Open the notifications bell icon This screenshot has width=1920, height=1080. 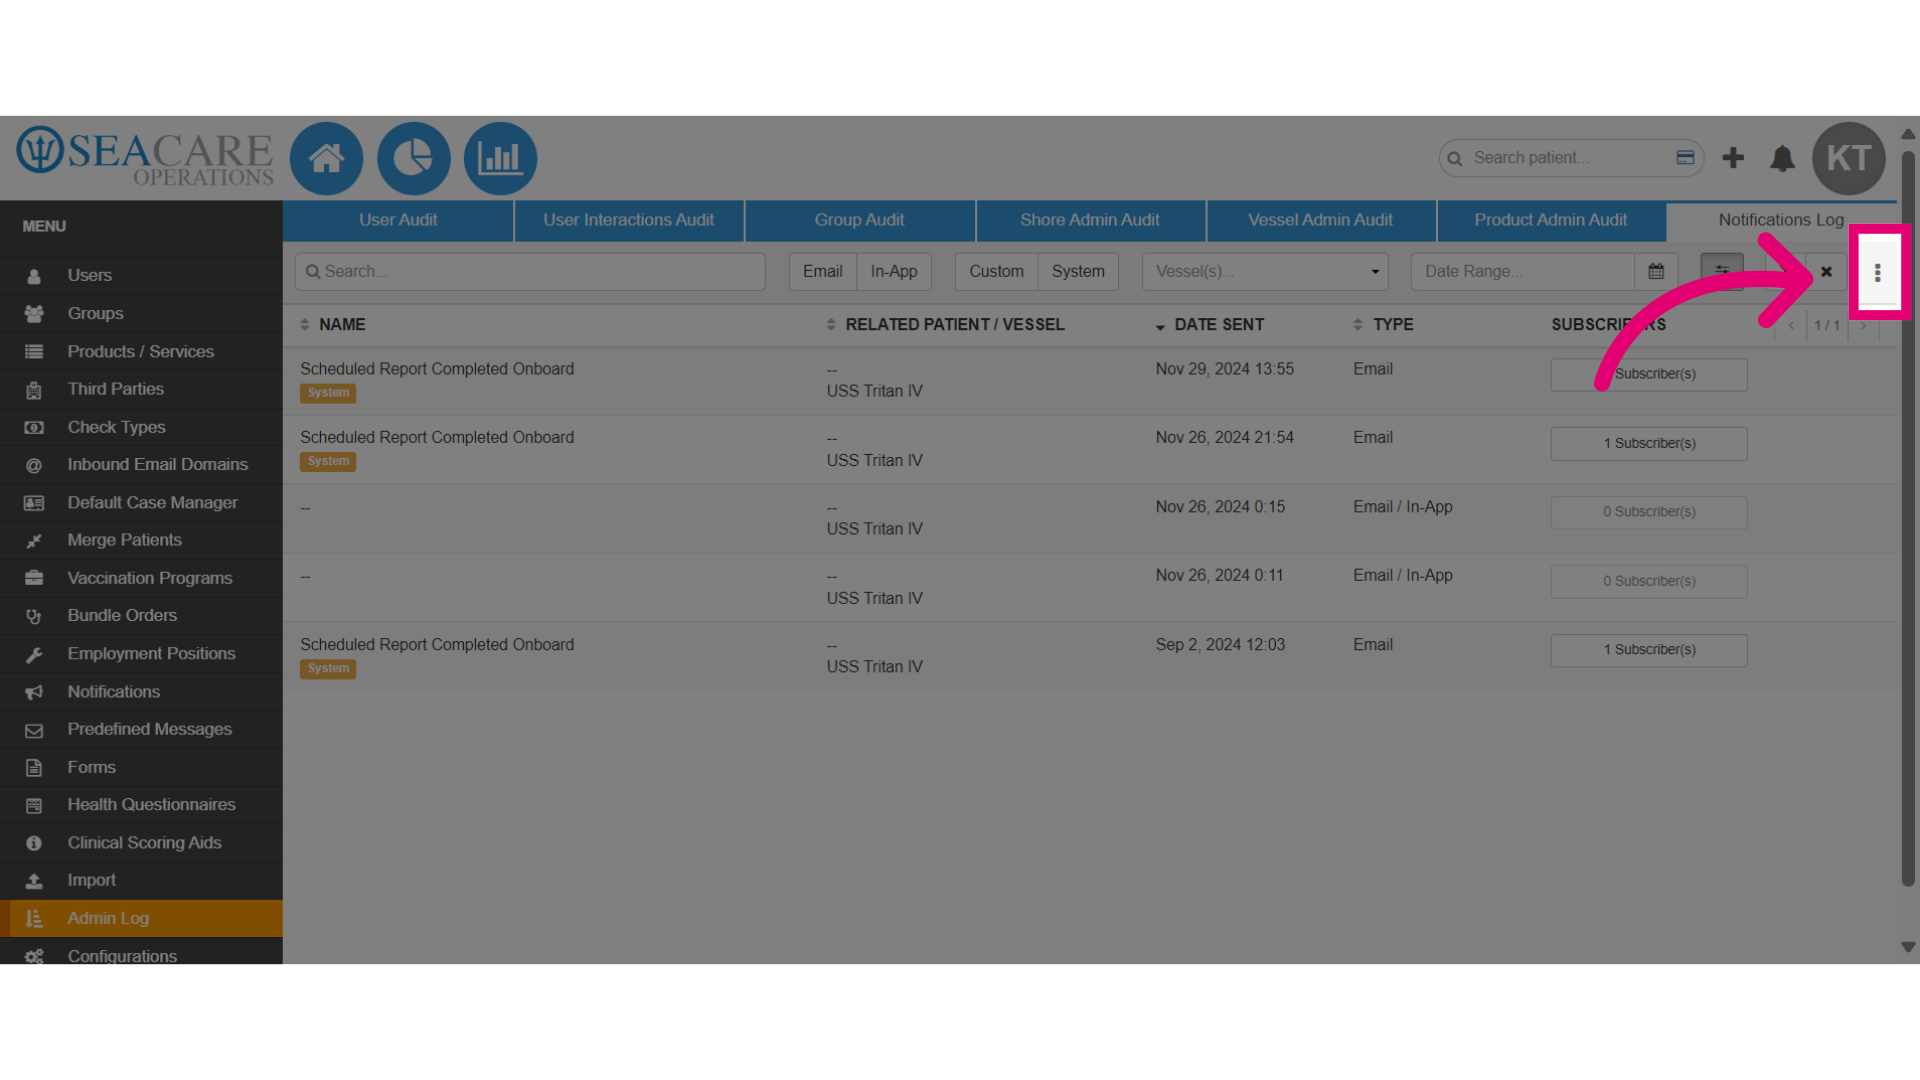pos(1782,158)
